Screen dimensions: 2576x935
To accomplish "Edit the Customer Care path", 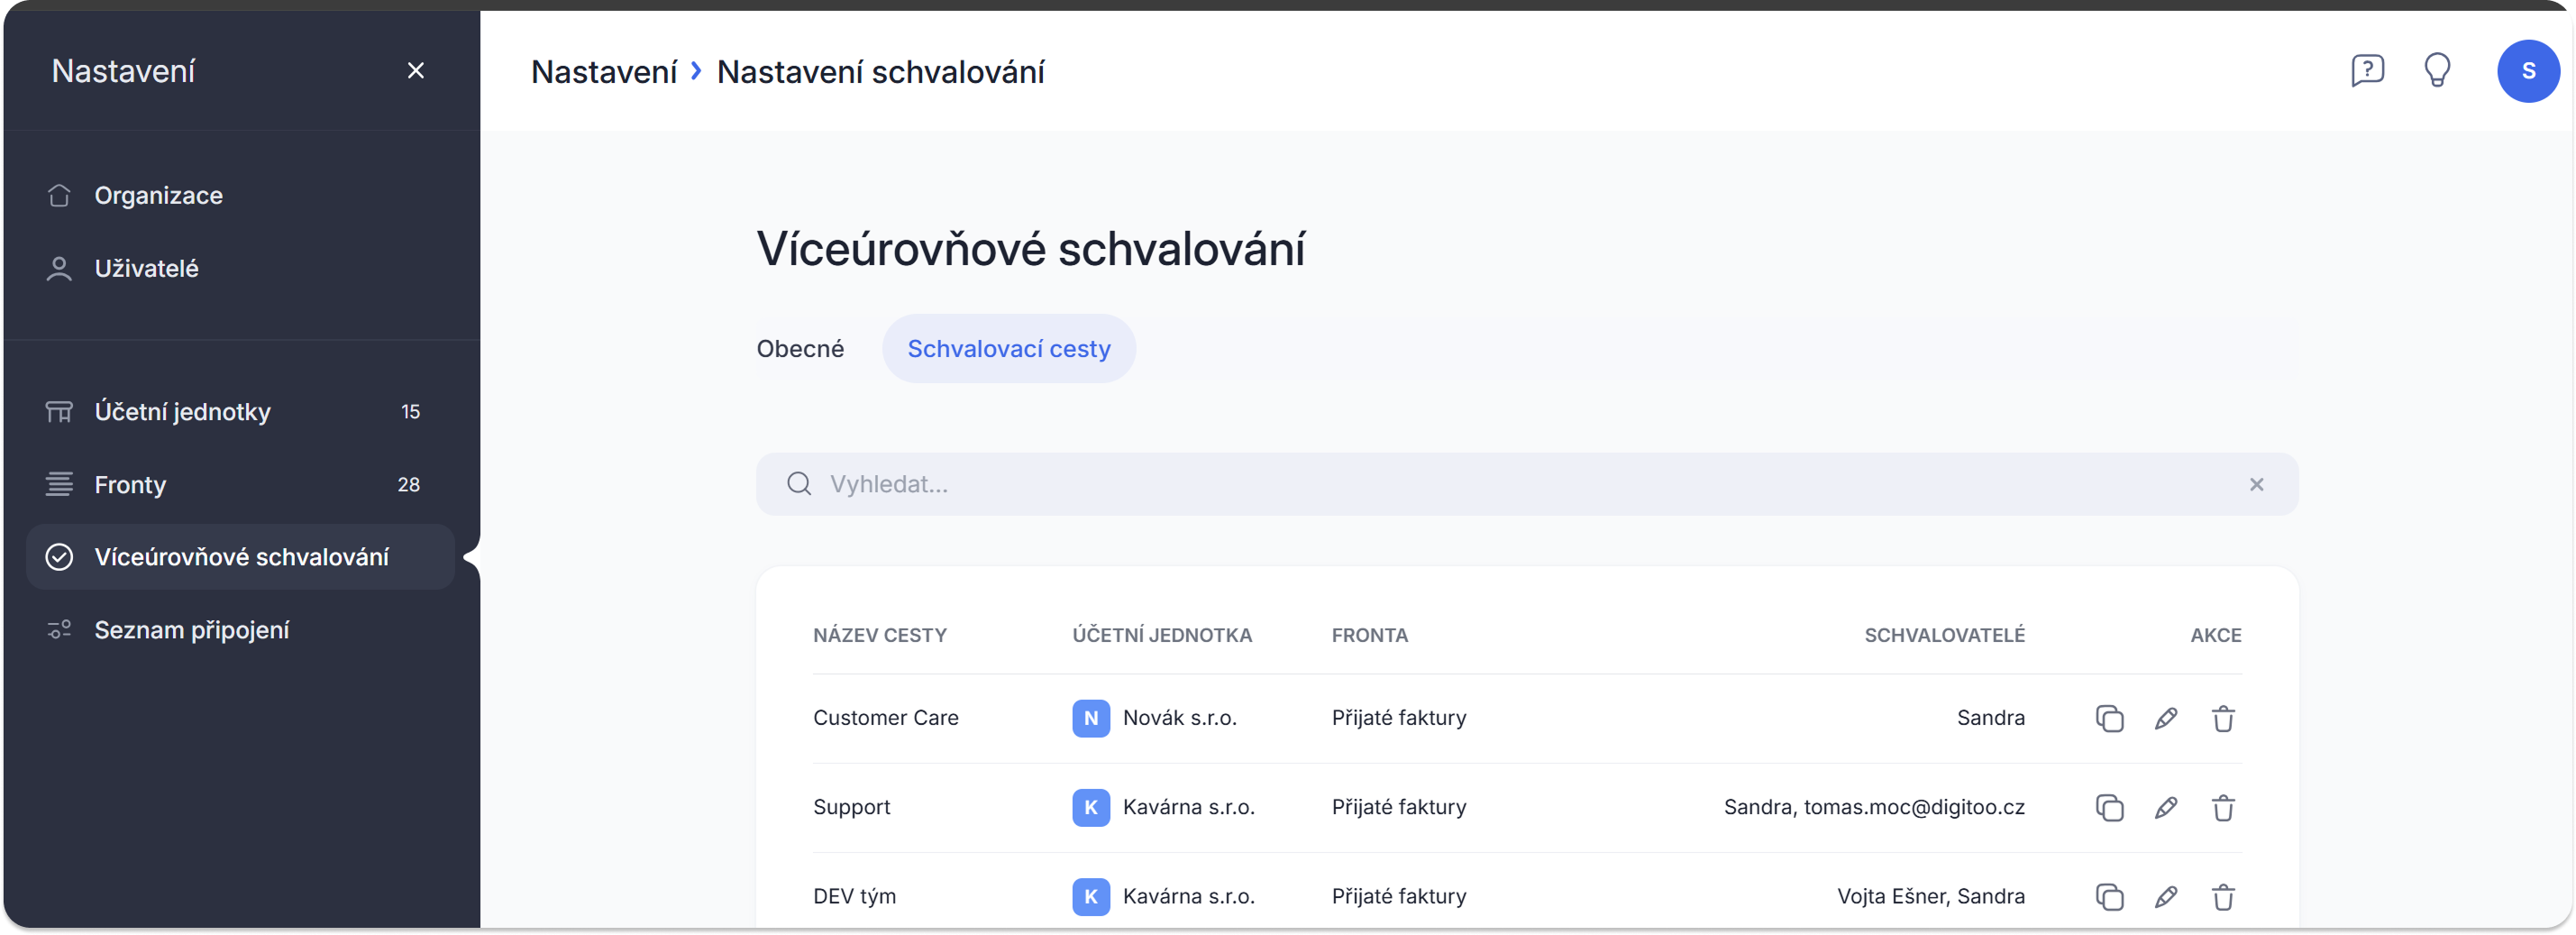I will 2166,718.
